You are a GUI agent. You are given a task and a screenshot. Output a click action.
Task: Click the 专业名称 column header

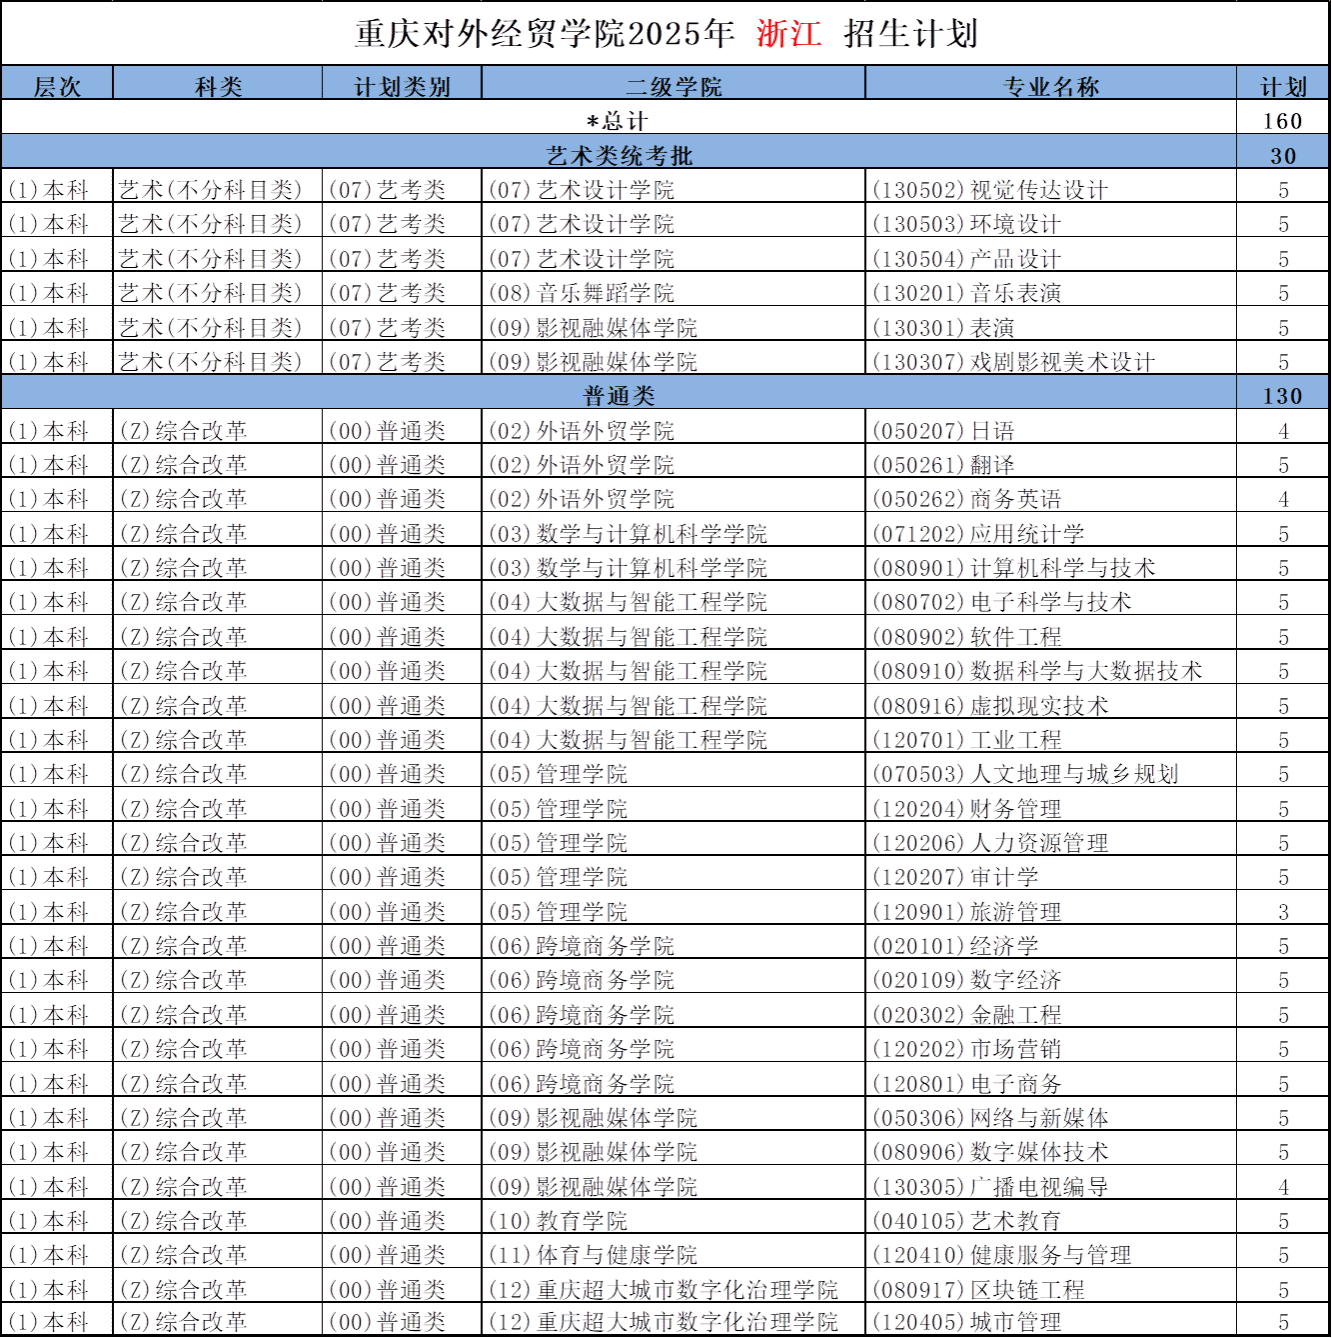[x=1050, y=86]
